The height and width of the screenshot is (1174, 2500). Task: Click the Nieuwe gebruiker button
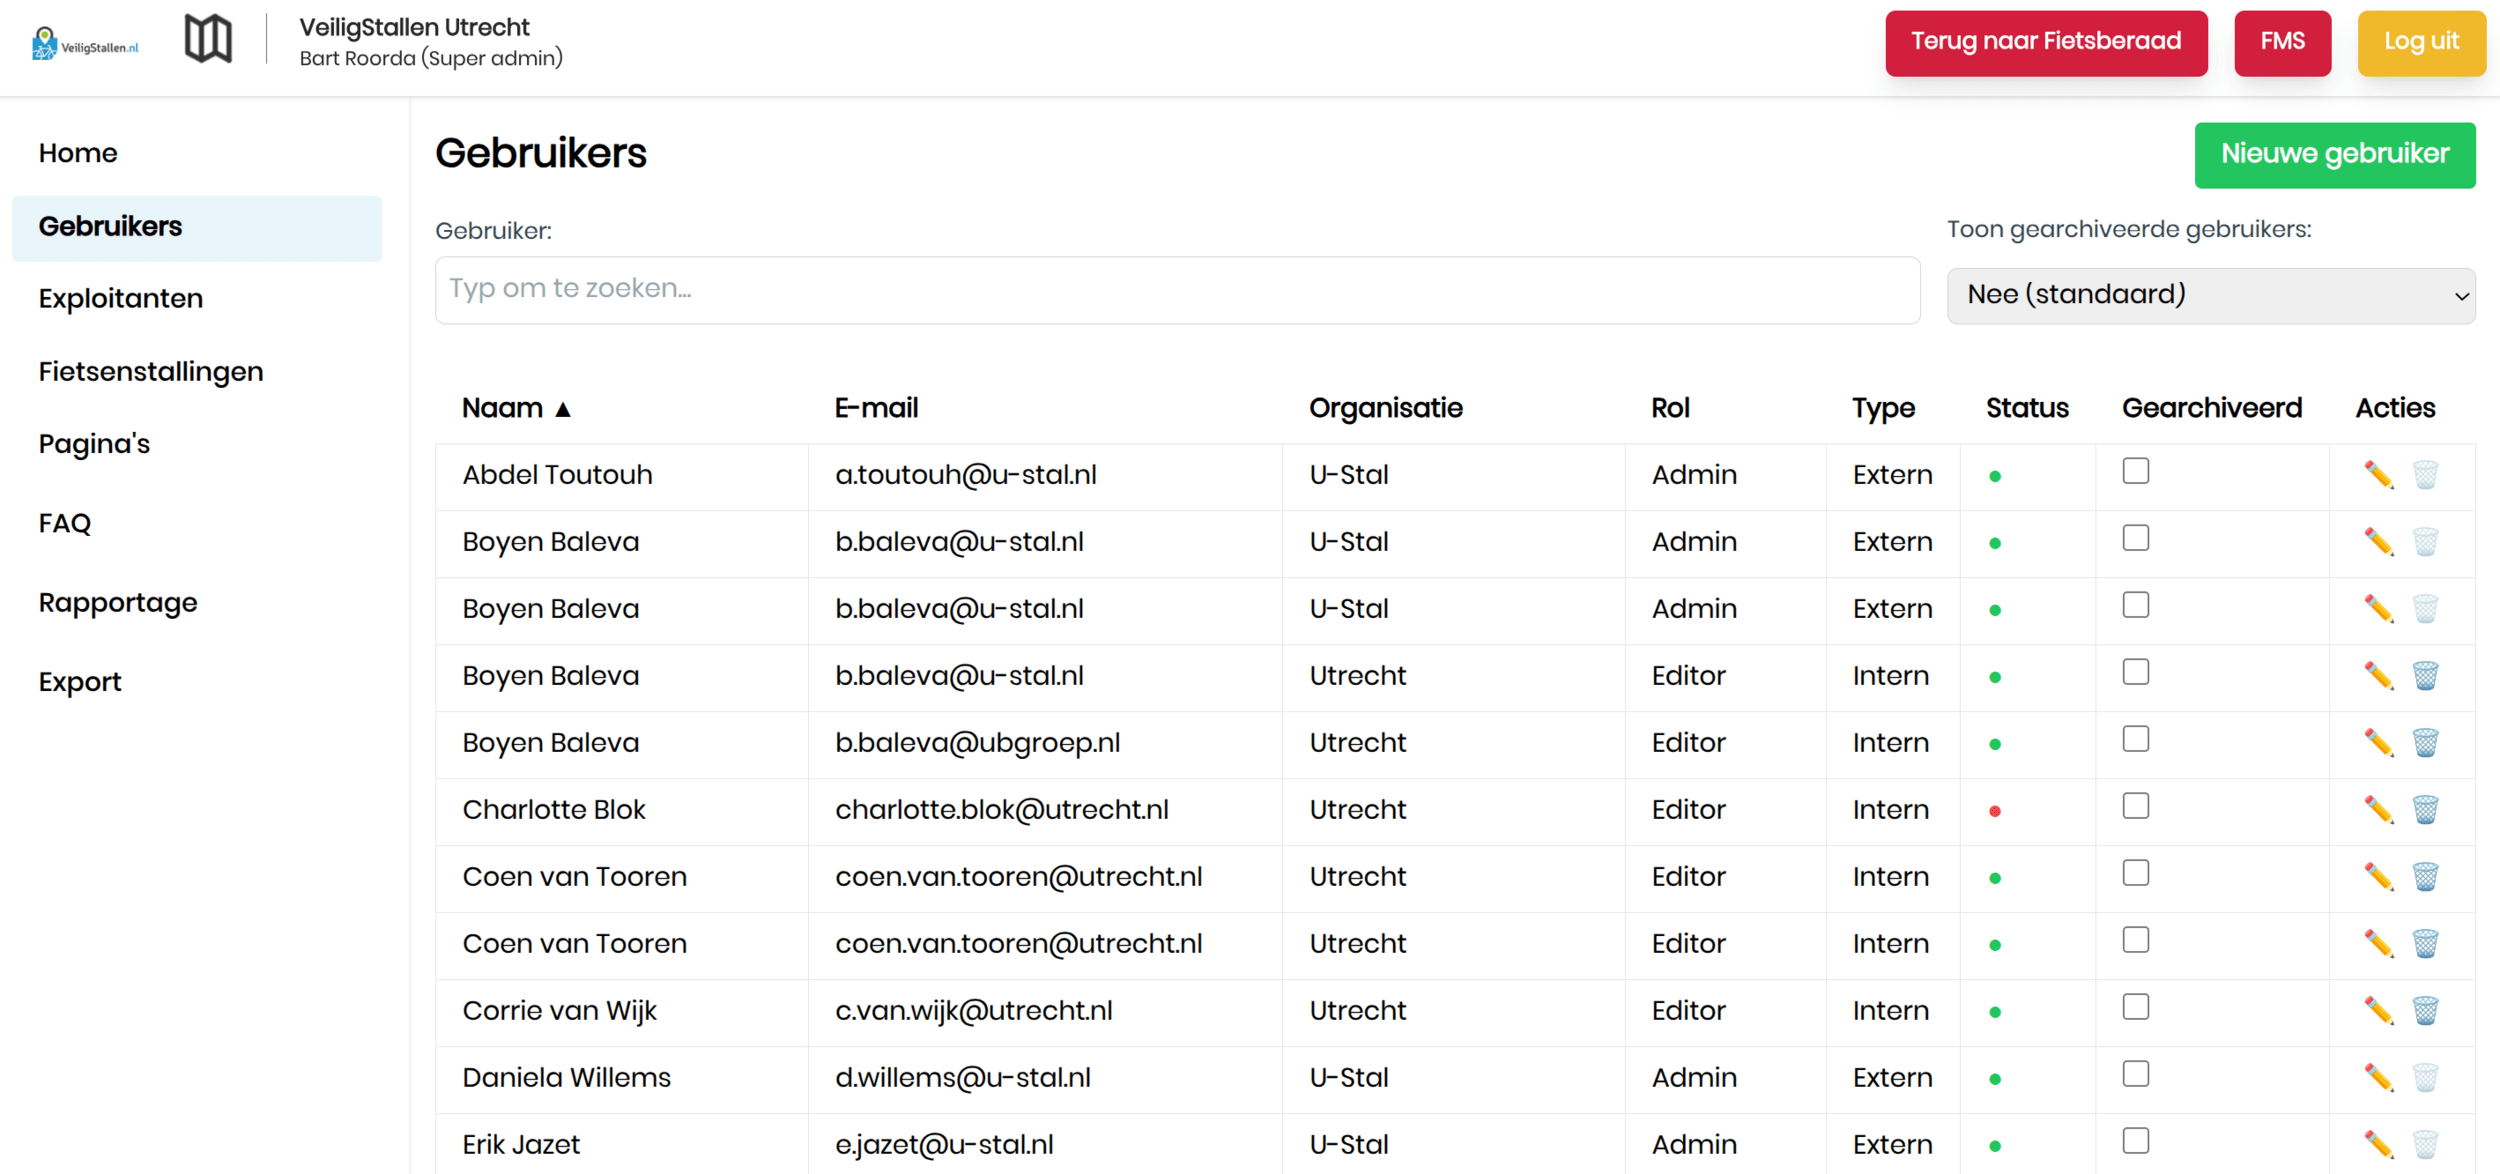coord(2334,154)
